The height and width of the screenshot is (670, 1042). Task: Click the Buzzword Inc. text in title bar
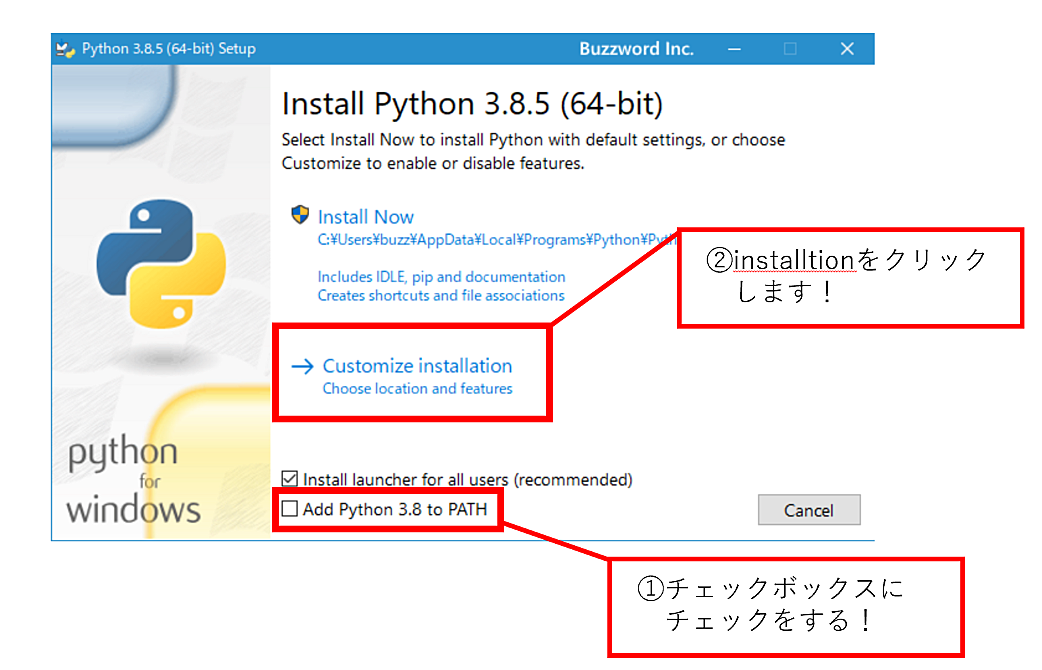pyautogui.click(x=637, y=49)
